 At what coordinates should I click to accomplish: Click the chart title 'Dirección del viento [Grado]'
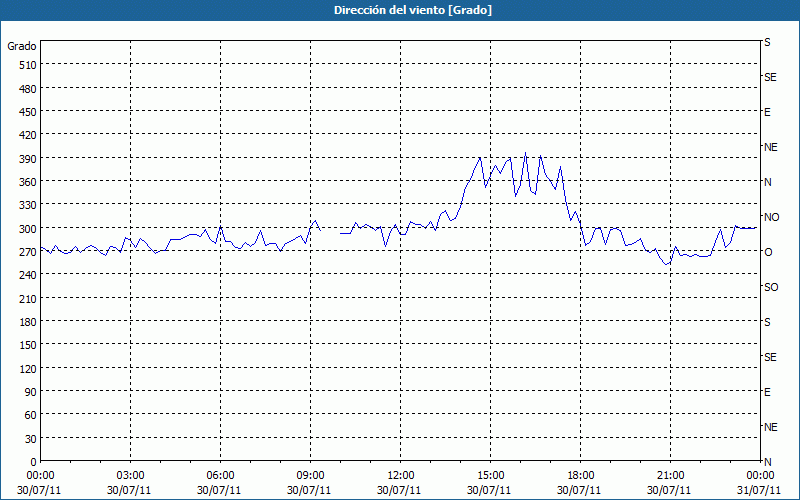(413, 10)
